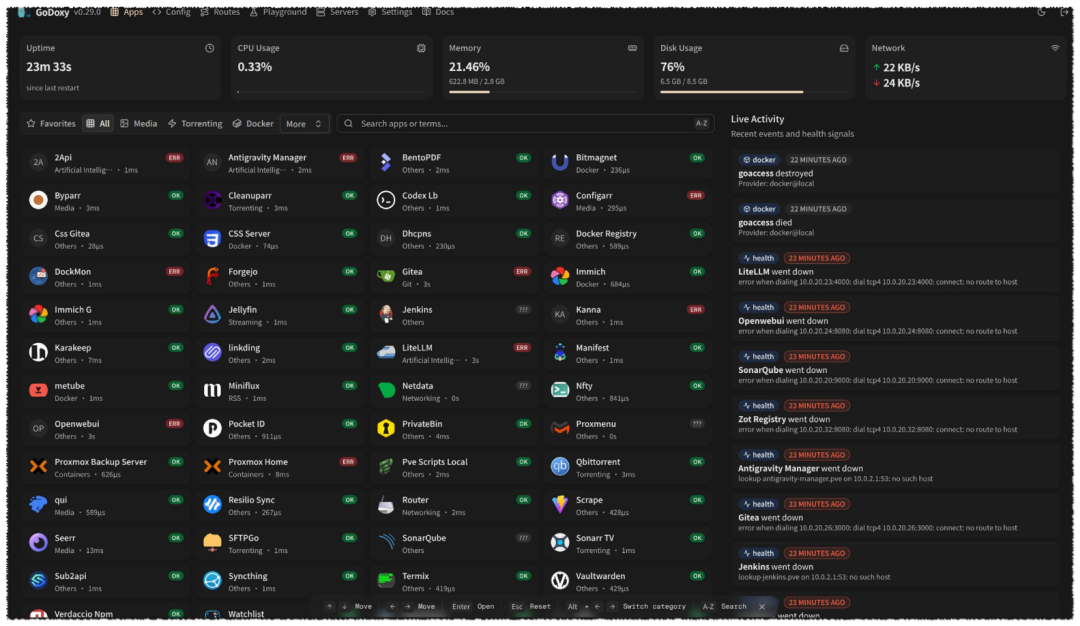Click the CPU Usage settings icon

click(x=421, y=48)
